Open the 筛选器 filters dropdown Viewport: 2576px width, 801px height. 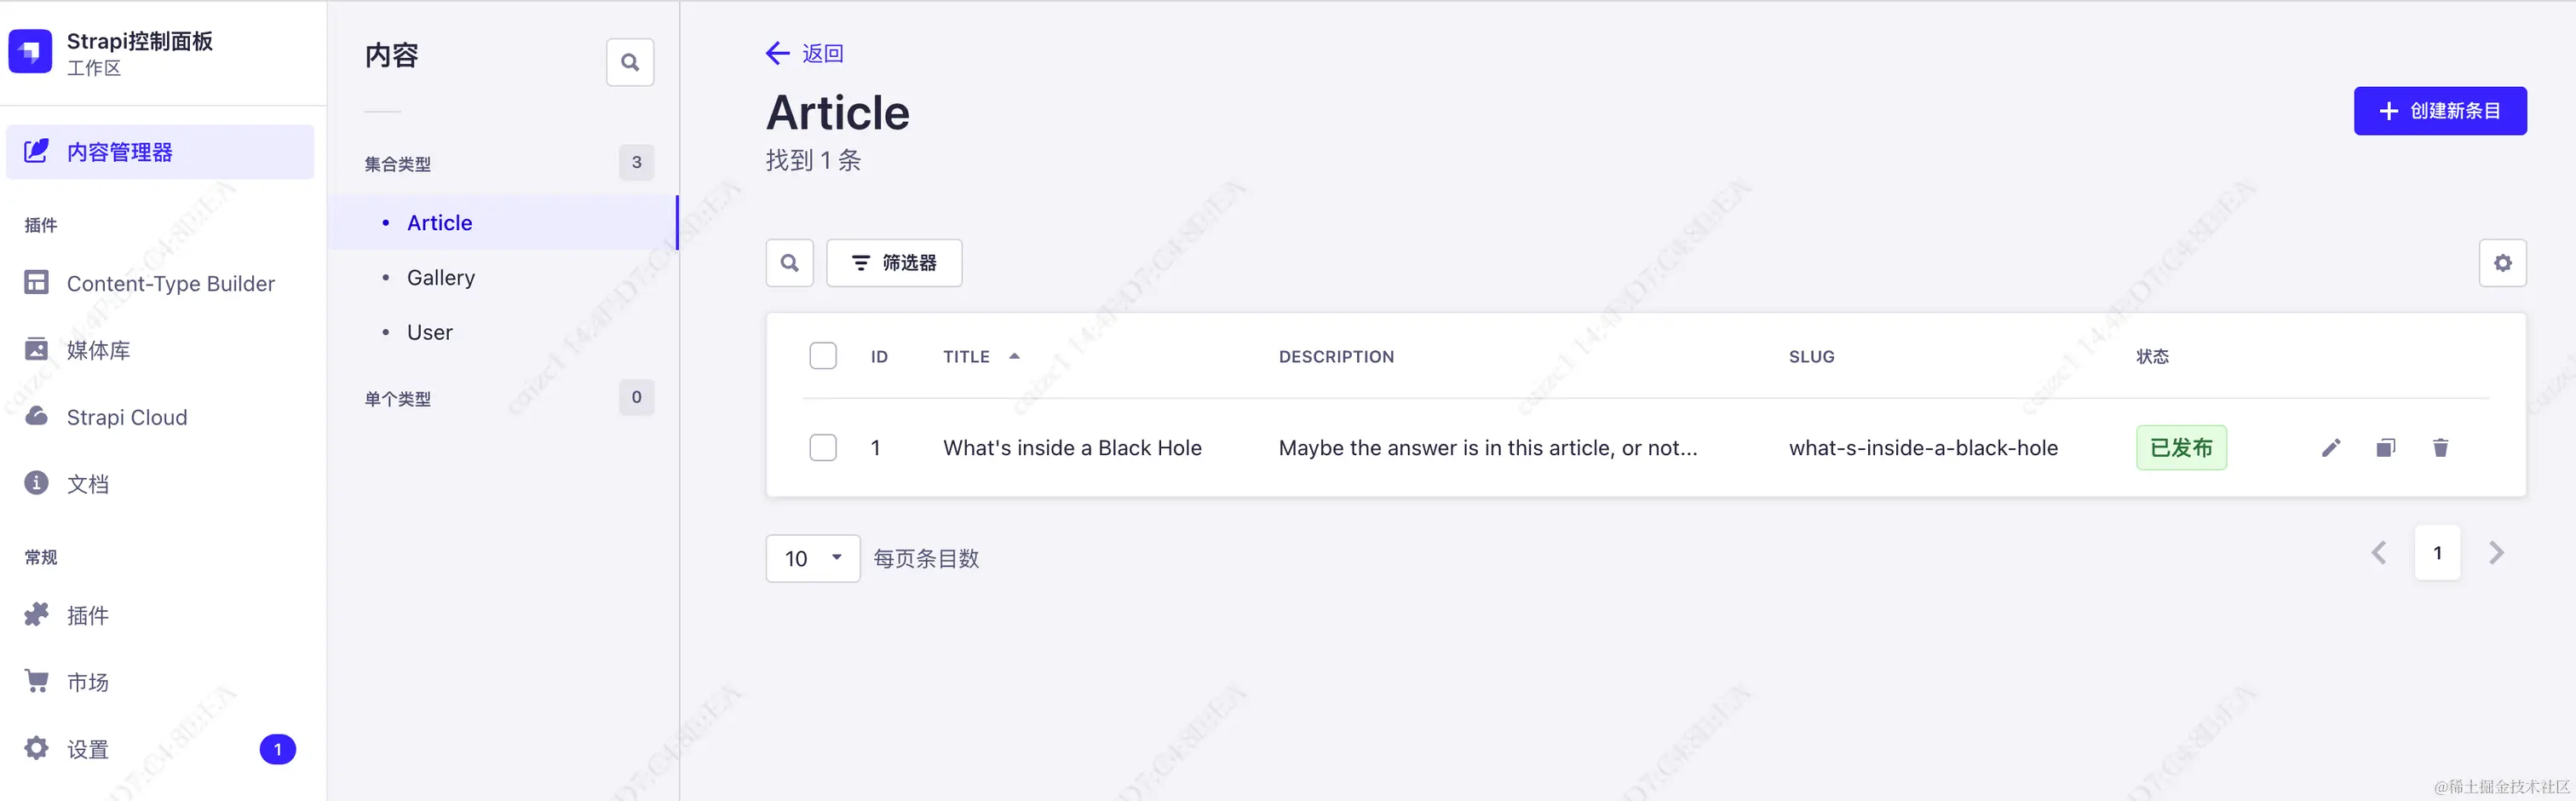pyautogui.click(x=894, y=263)
